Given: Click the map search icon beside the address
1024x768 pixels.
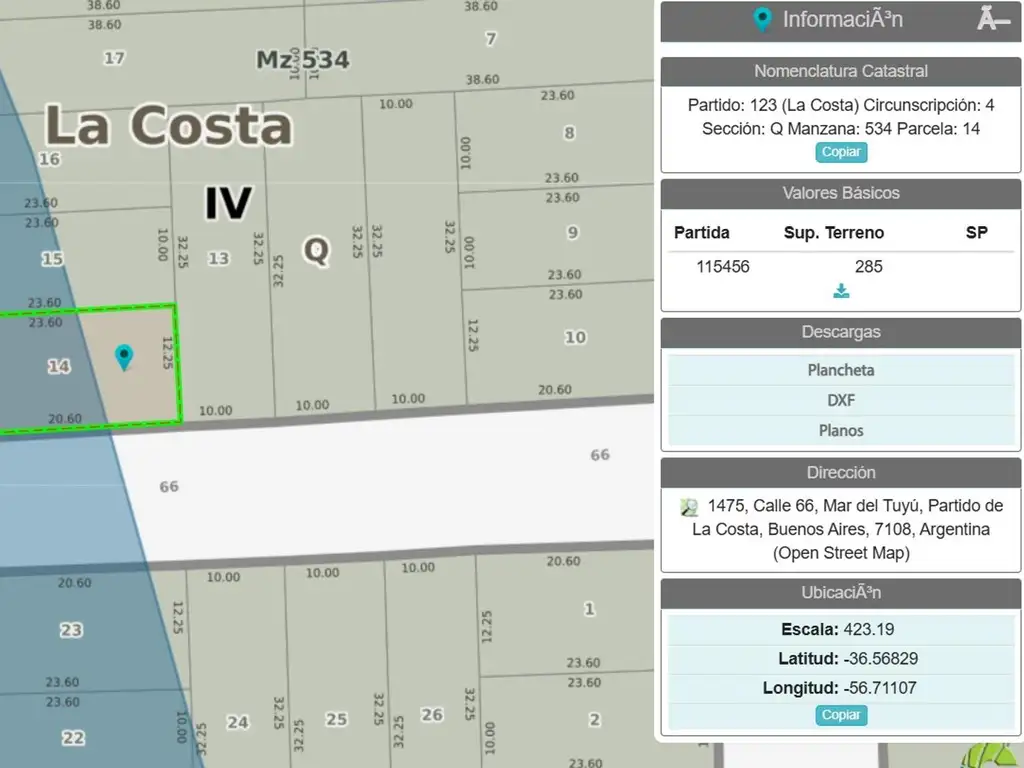Looking at the screenshot, I should pyautogui.click(x=689, y=506).
